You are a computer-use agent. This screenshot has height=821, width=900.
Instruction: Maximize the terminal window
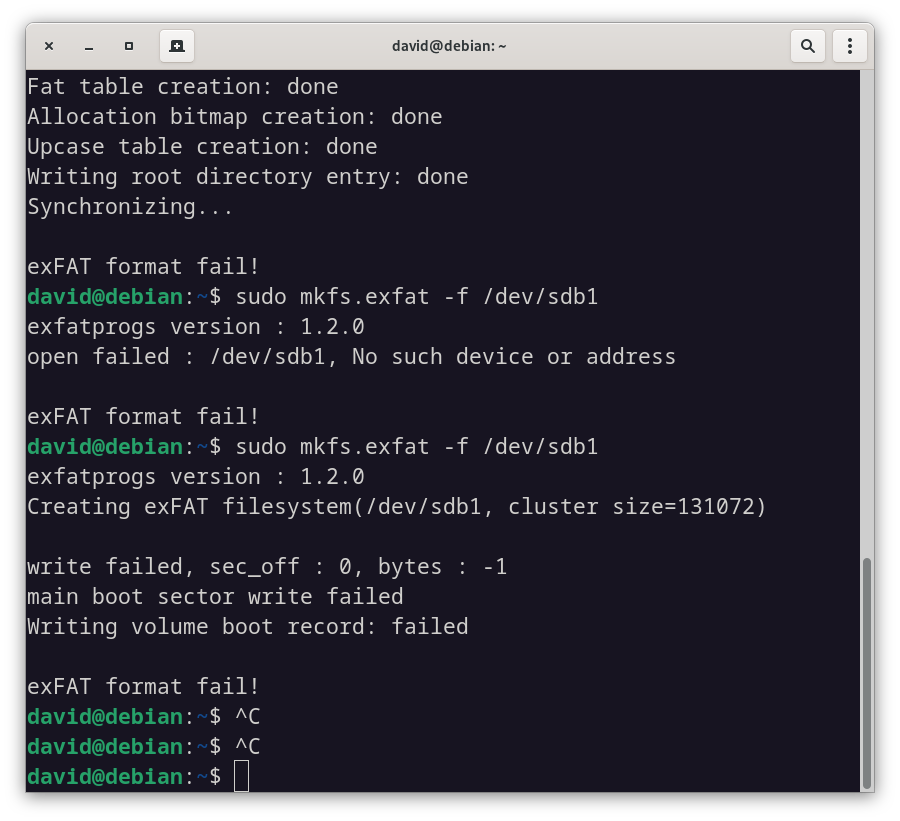coord(129,46)
